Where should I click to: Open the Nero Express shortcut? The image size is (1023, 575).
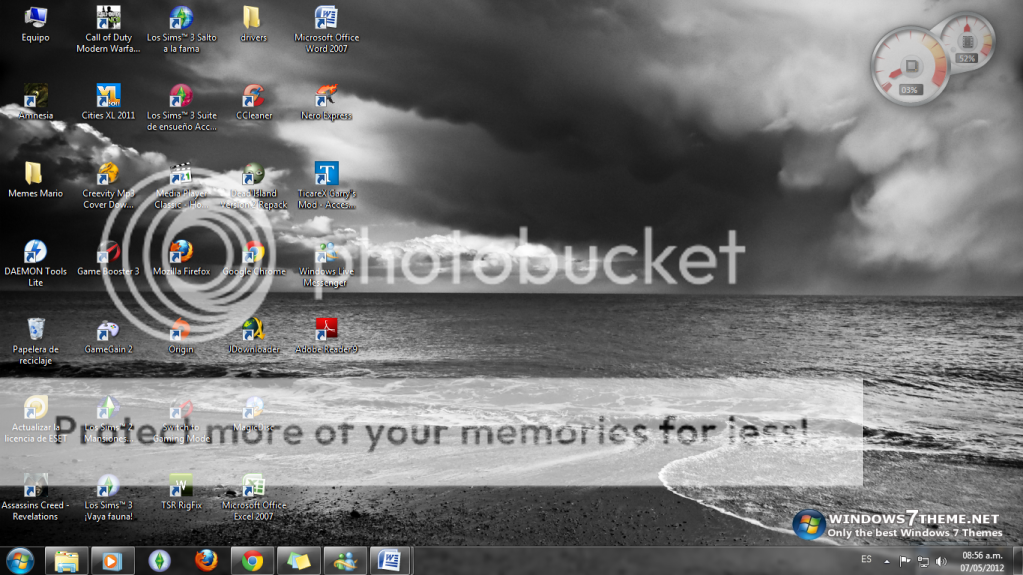(326, 96)
